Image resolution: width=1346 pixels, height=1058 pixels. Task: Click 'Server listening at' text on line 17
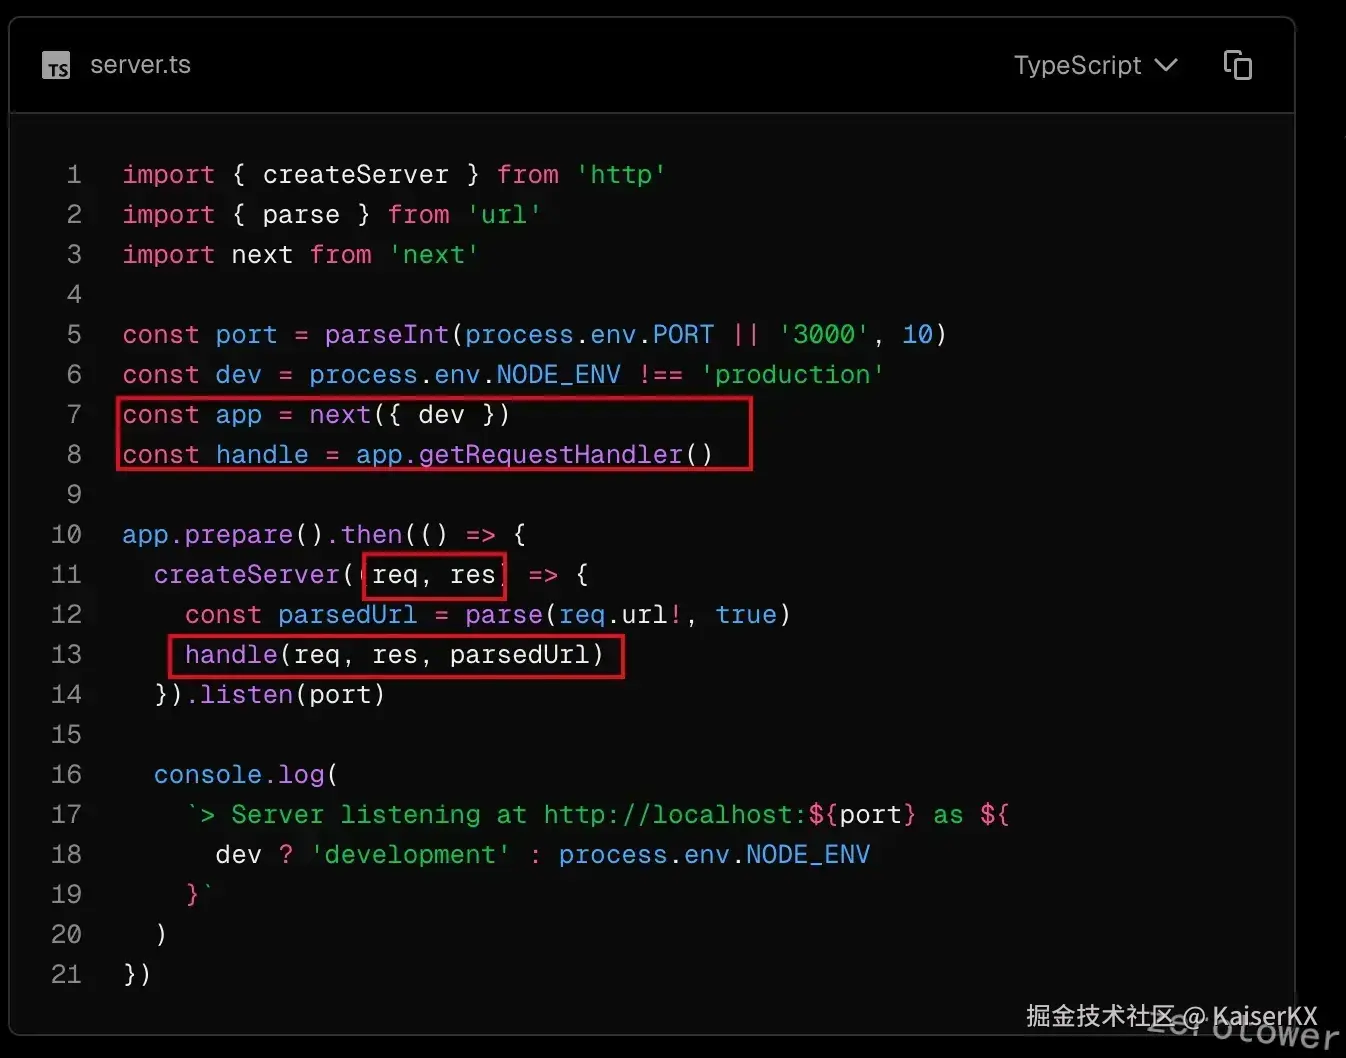(379, 815)
